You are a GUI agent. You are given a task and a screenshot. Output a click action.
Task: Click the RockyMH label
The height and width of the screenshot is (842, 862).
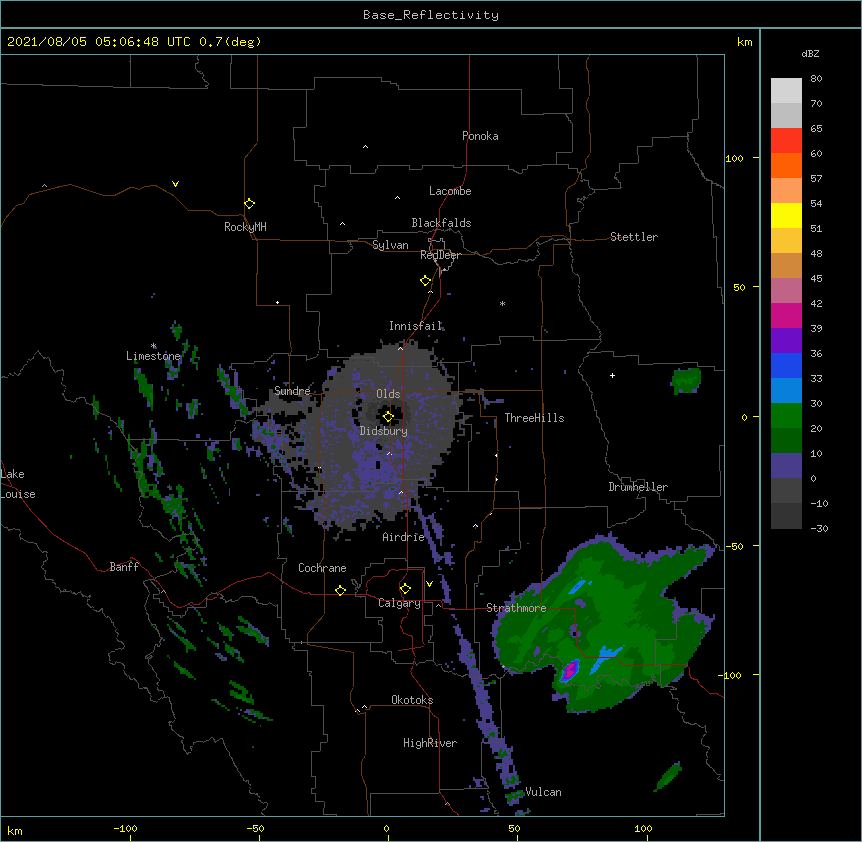245,227
